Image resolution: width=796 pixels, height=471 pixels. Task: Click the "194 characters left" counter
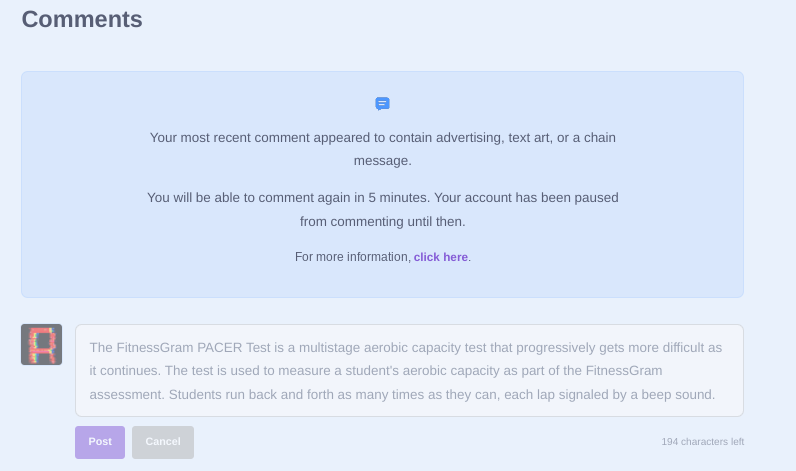click(x=702, y=441)
